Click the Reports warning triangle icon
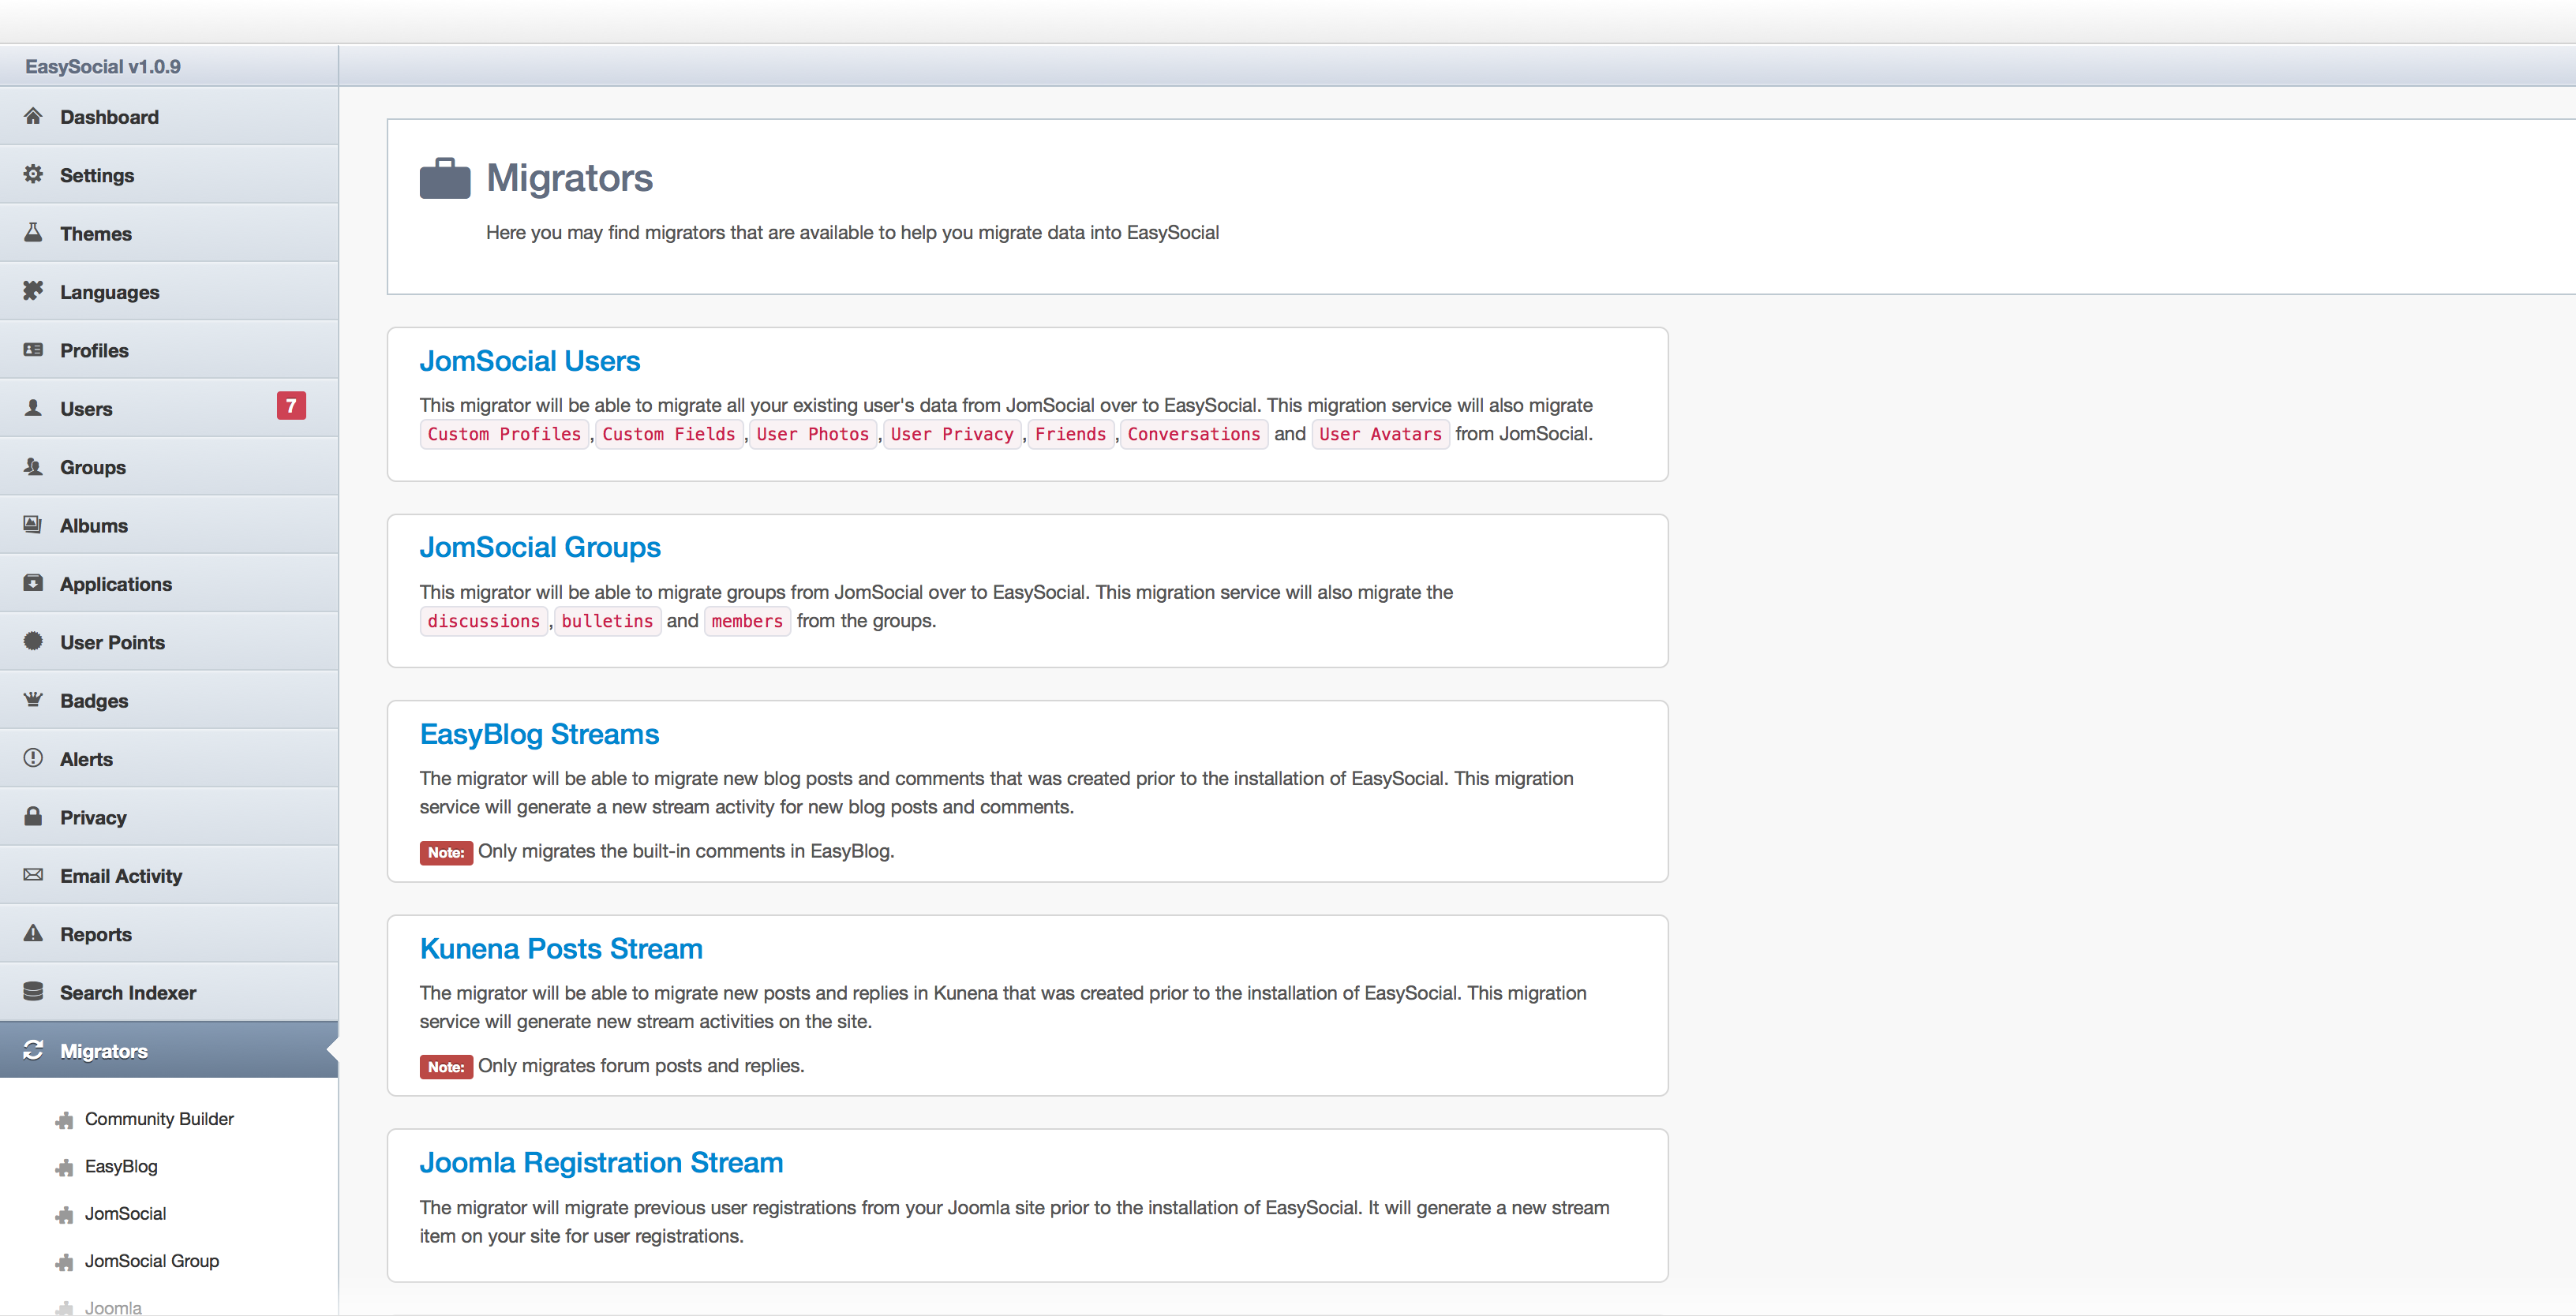 [x=33, y=933]
